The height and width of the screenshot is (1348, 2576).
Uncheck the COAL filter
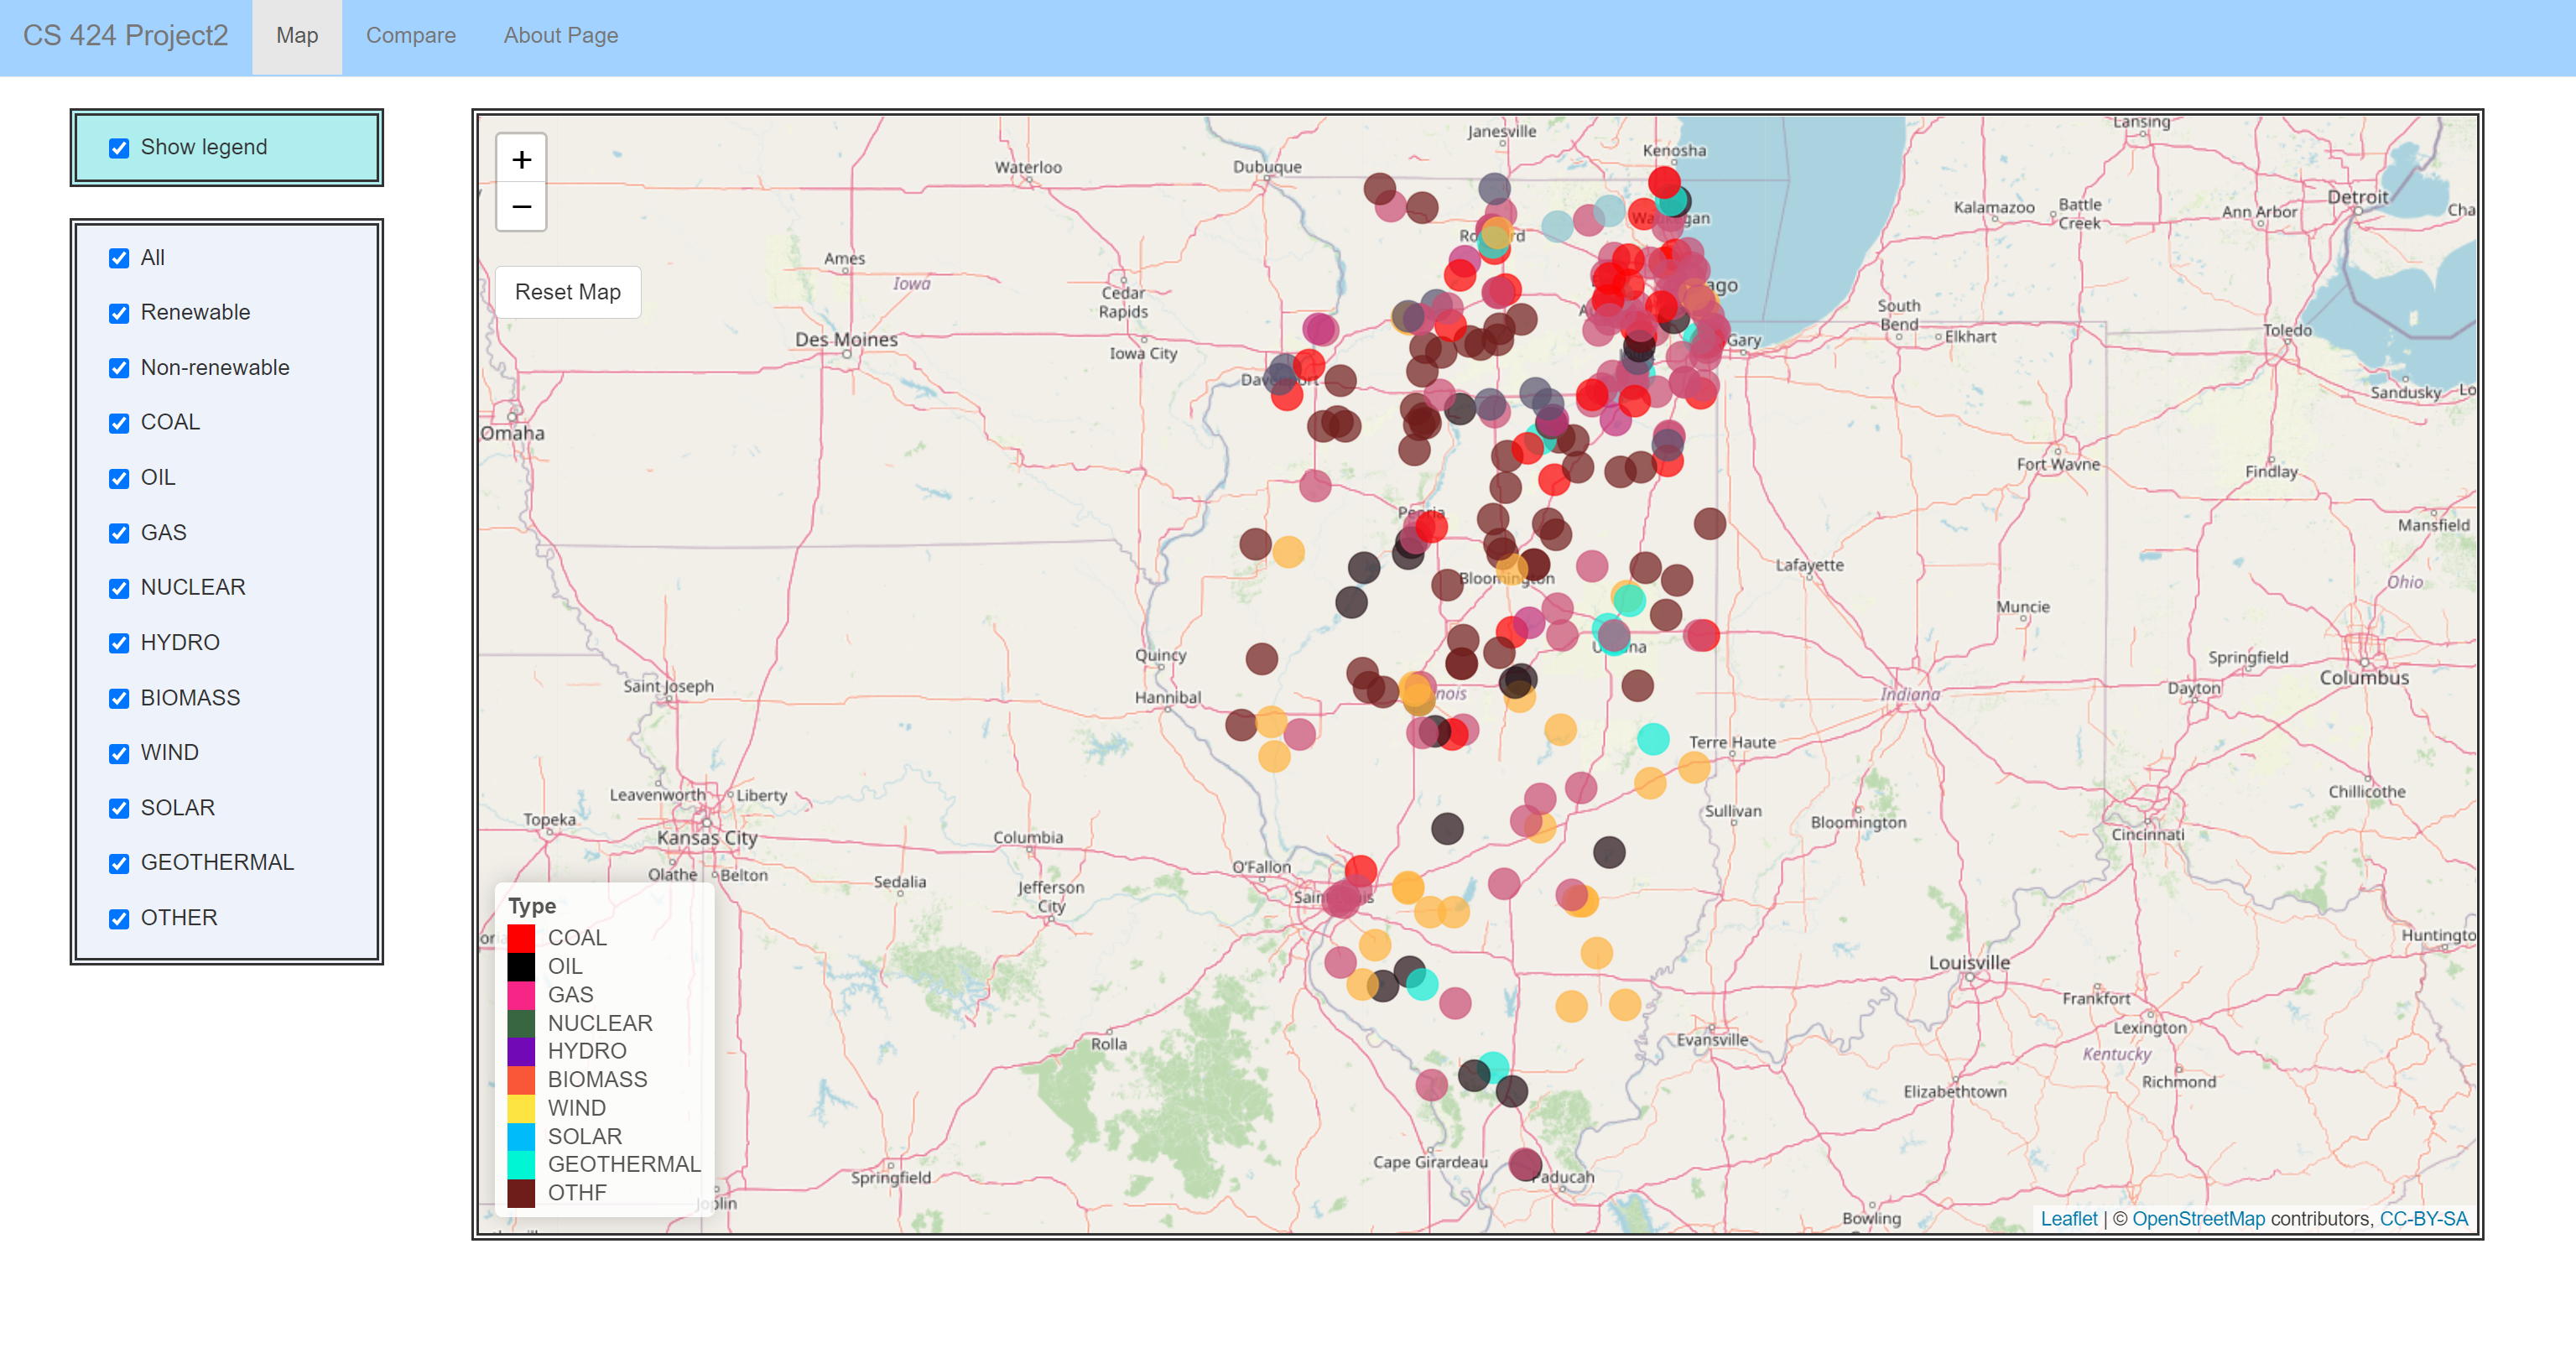click(x=119, y=423)
